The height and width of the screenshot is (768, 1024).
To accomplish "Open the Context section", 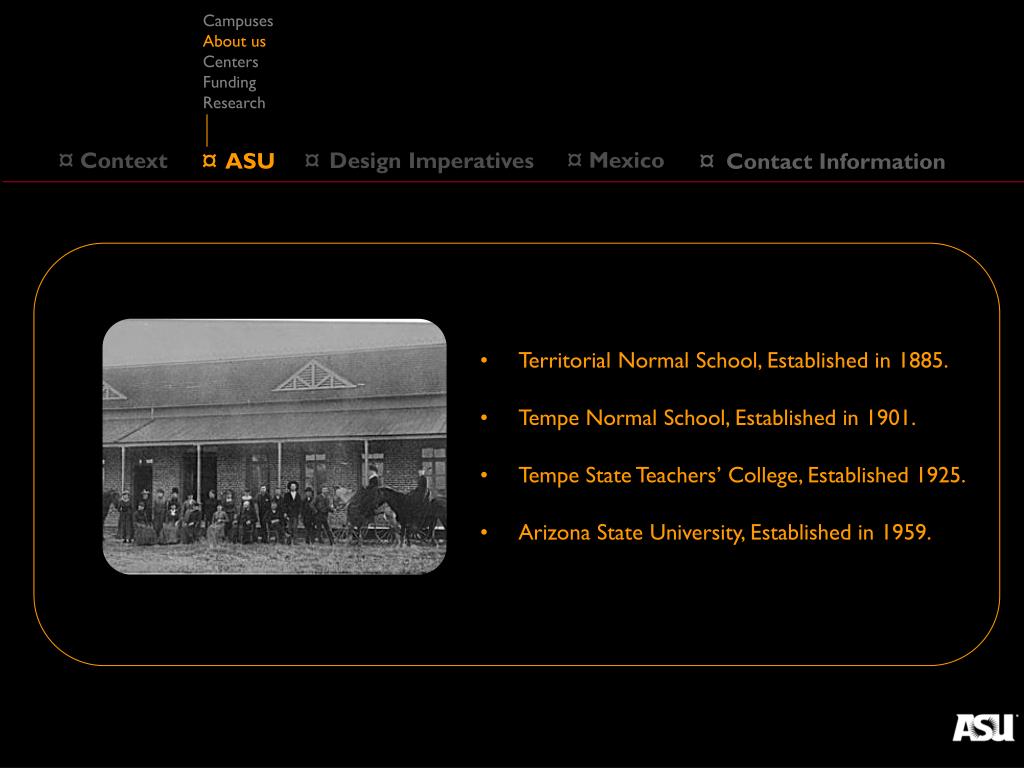I will [x=123, y=161].
